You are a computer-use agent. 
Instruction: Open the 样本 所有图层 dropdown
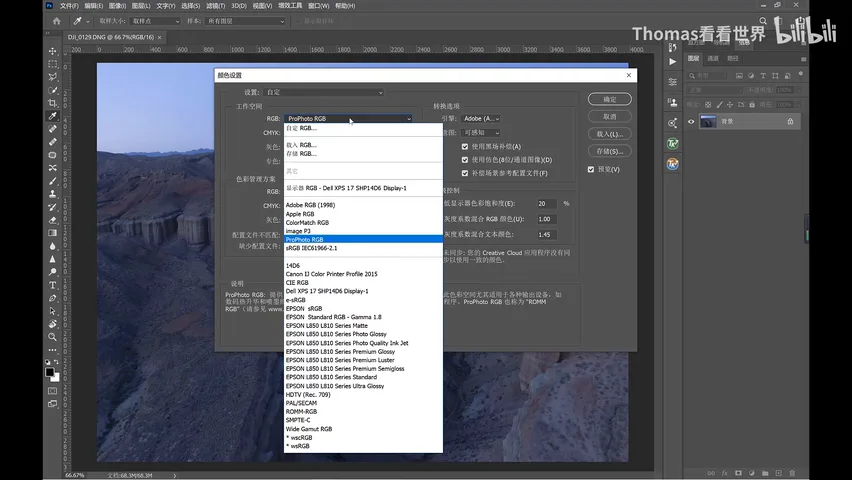click(x=245, y=21)
